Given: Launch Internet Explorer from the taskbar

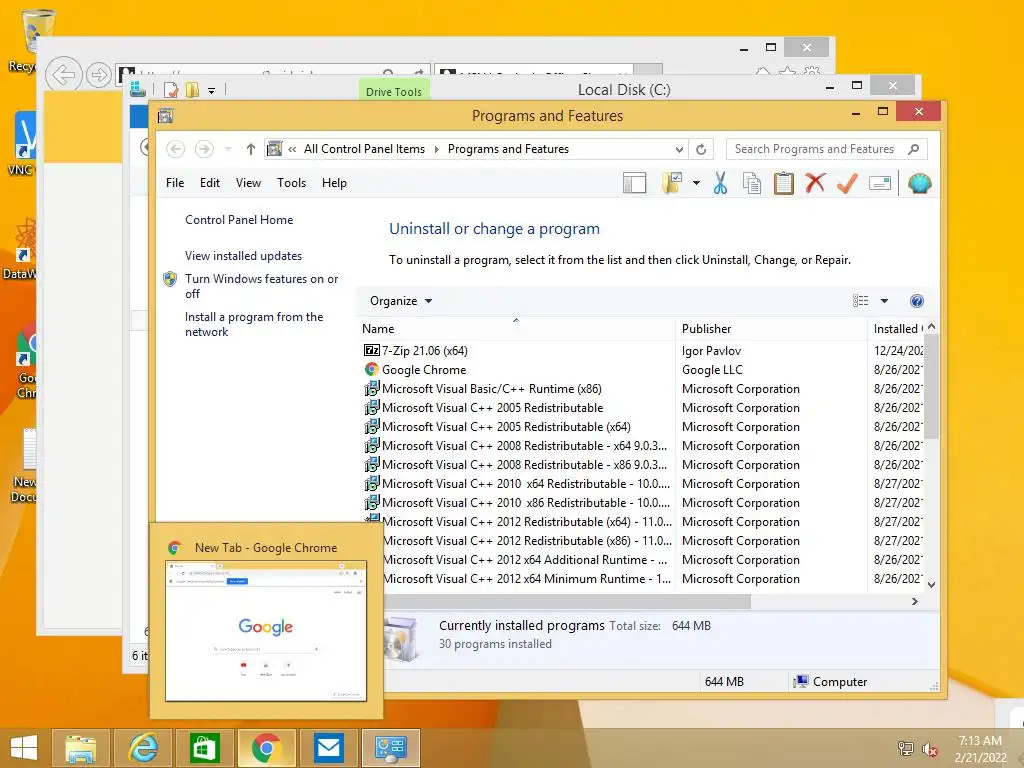Looking at the screenshot, I should [x=143, y=748].
